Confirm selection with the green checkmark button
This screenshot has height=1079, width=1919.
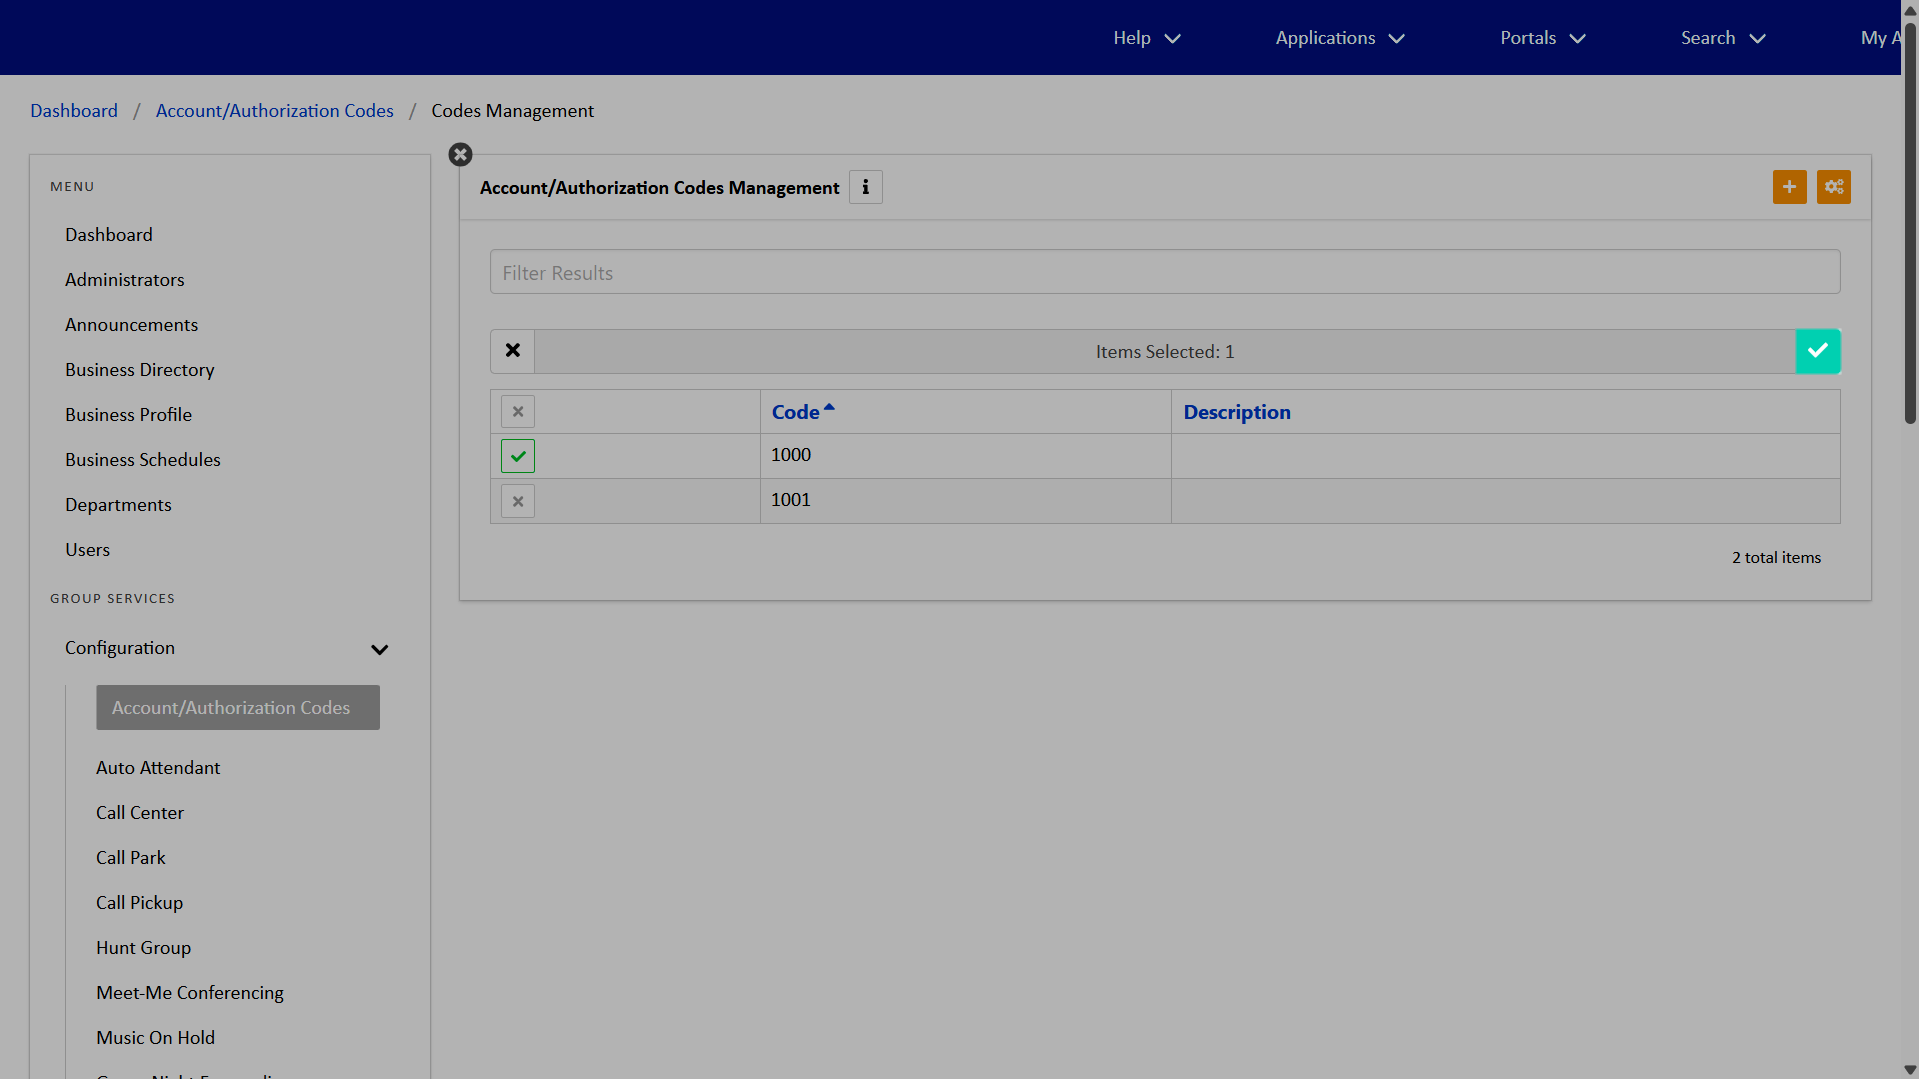pos(1817,351)
